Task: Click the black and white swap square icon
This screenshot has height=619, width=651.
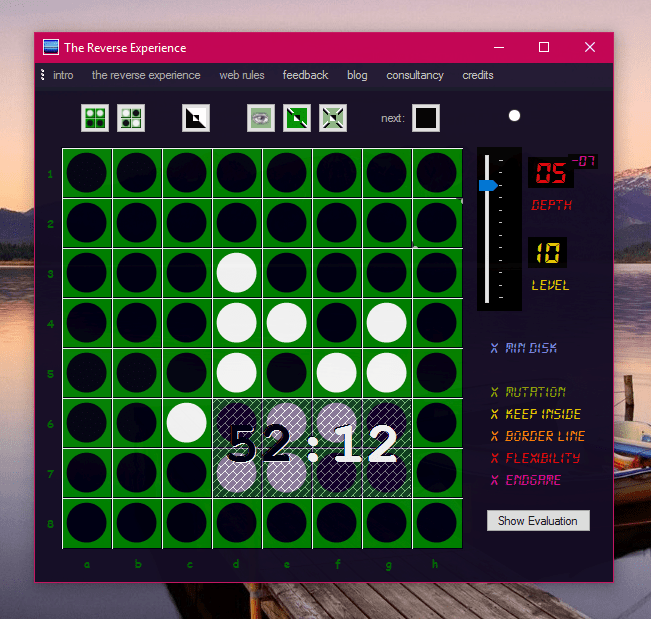Action: click(x=196, y=118)
